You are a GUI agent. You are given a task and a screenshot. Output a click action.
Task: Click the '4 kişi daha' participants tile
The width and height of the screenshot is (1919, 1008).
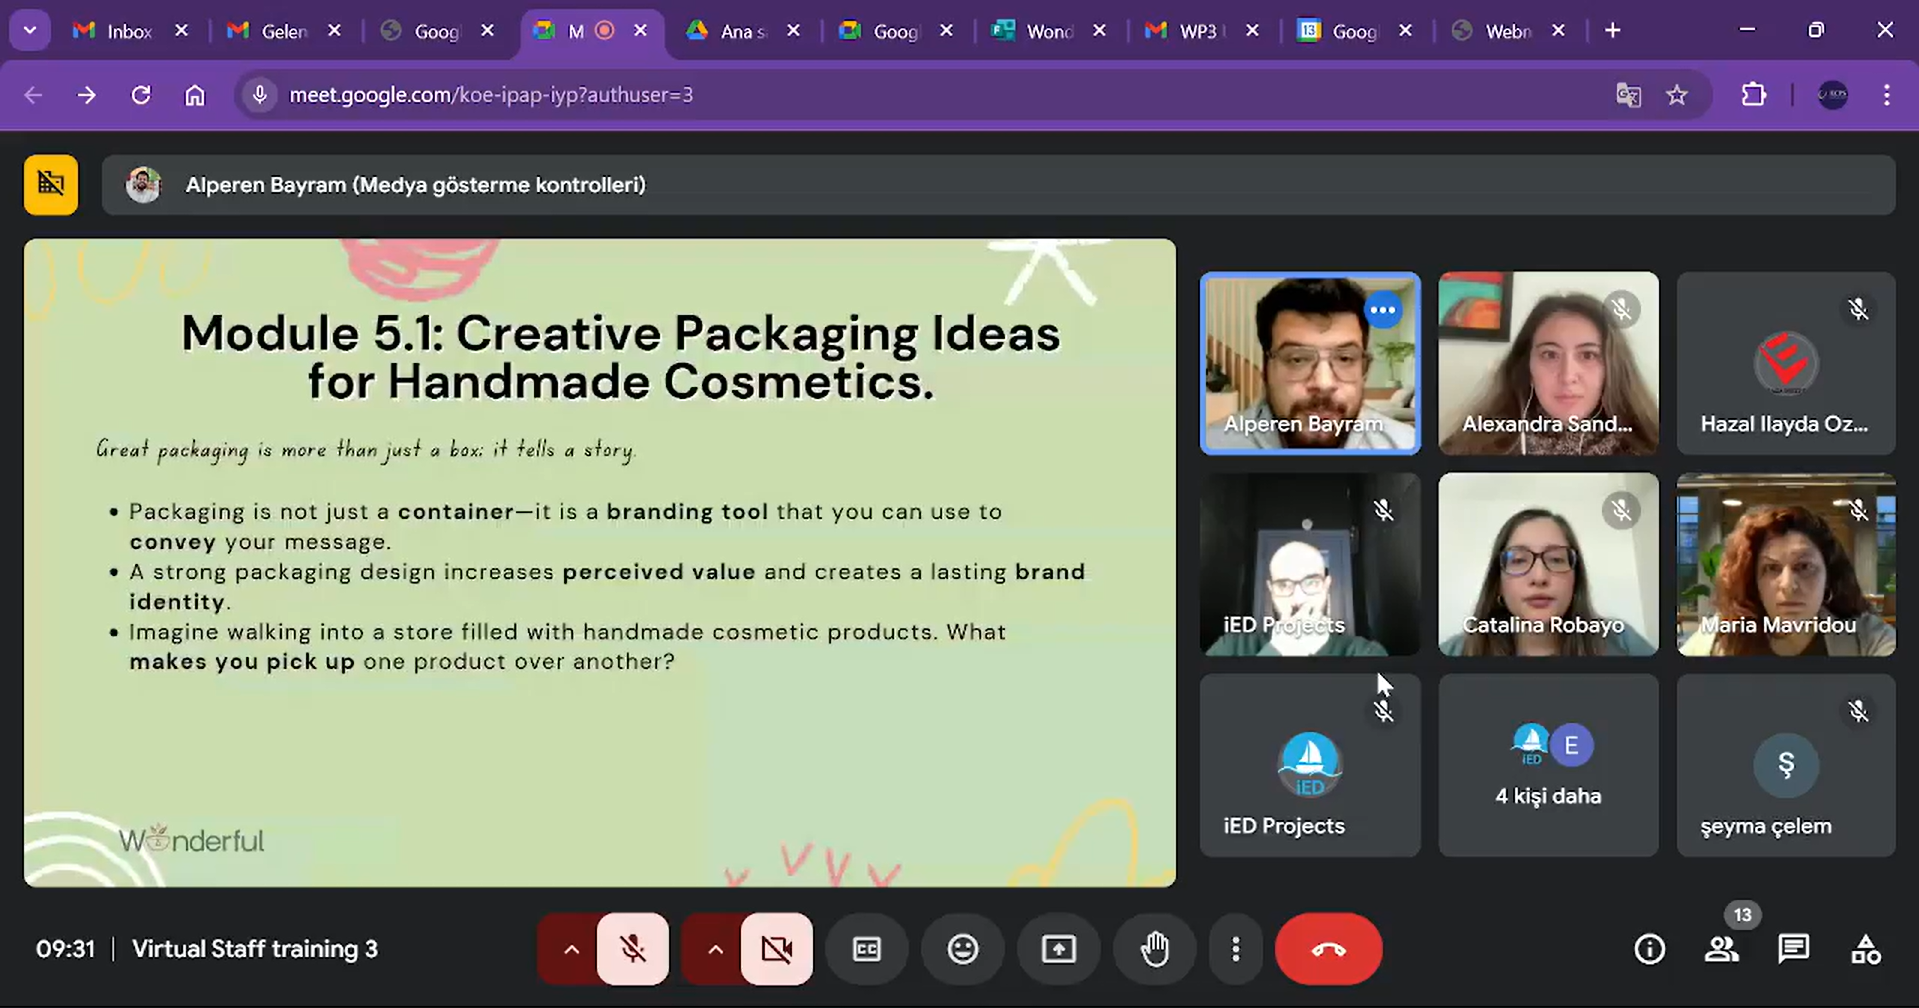1547,765
